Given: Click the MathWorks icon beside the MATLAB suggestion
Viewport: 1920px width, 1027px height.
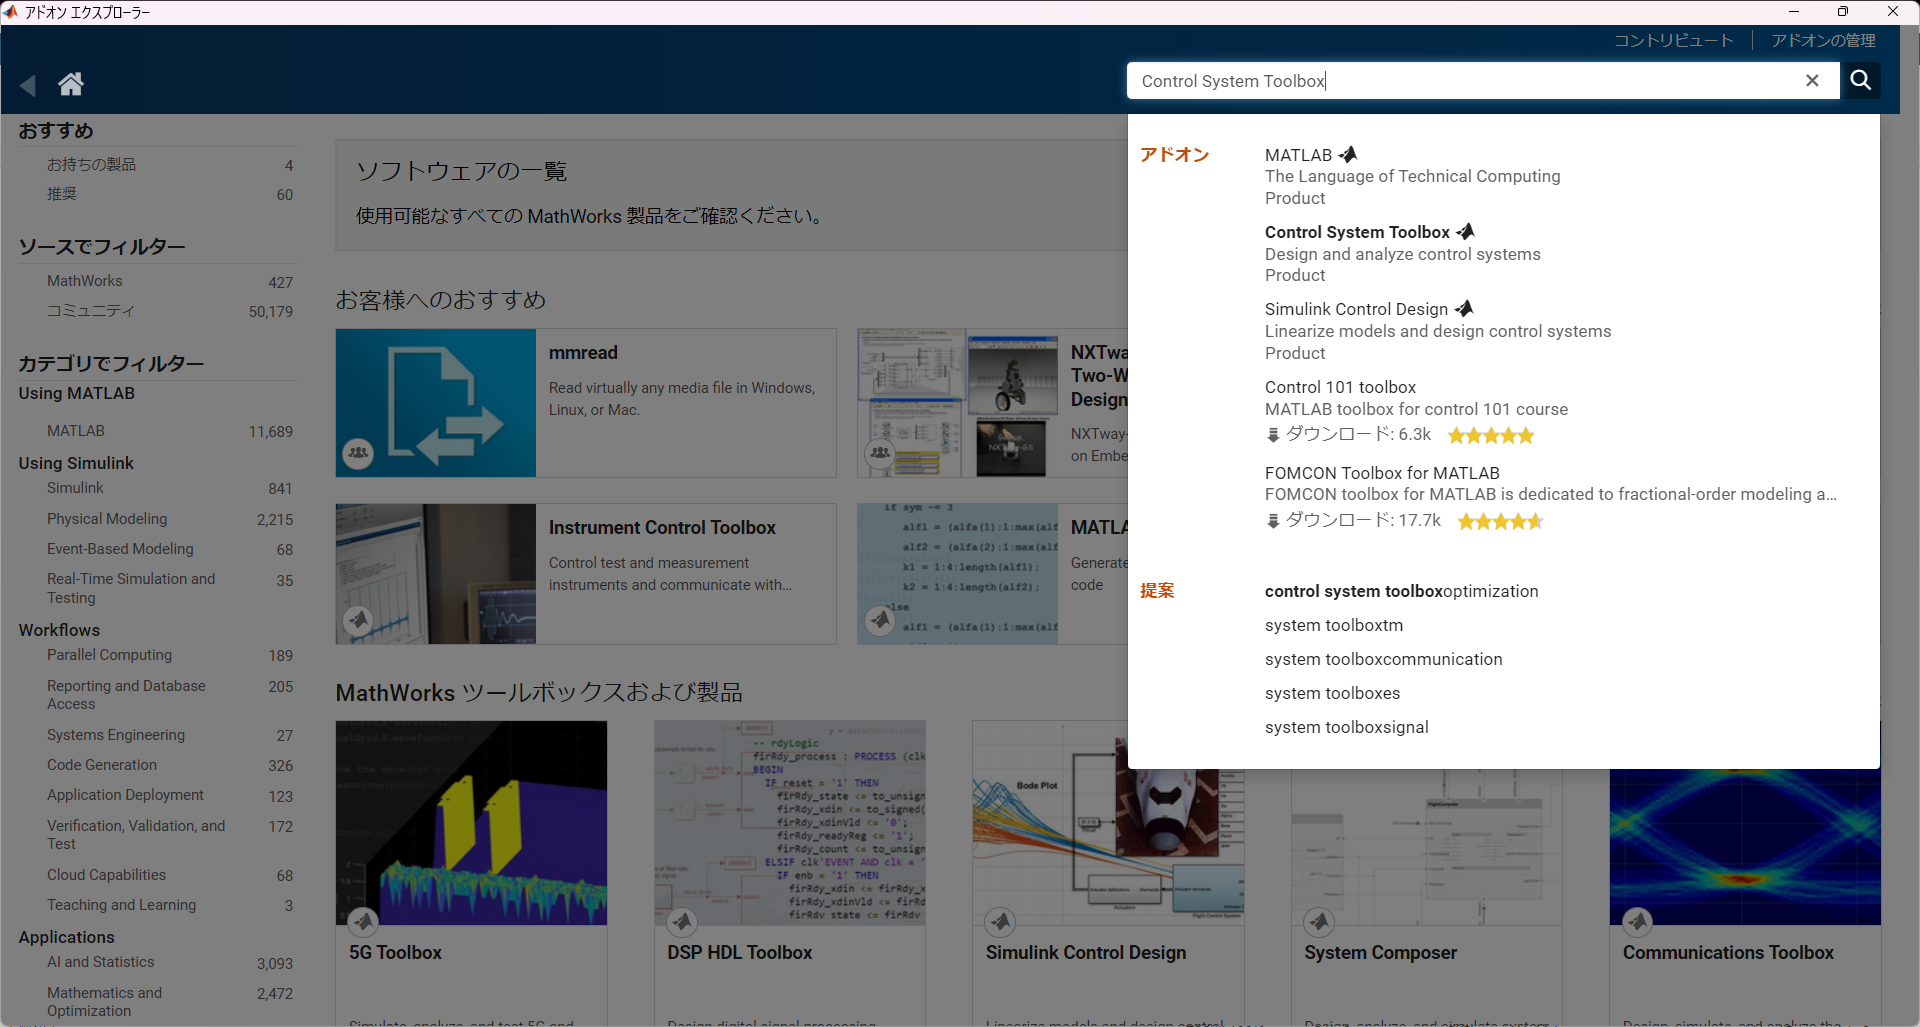Looking at the screenshot, I should click(1347, 153).
